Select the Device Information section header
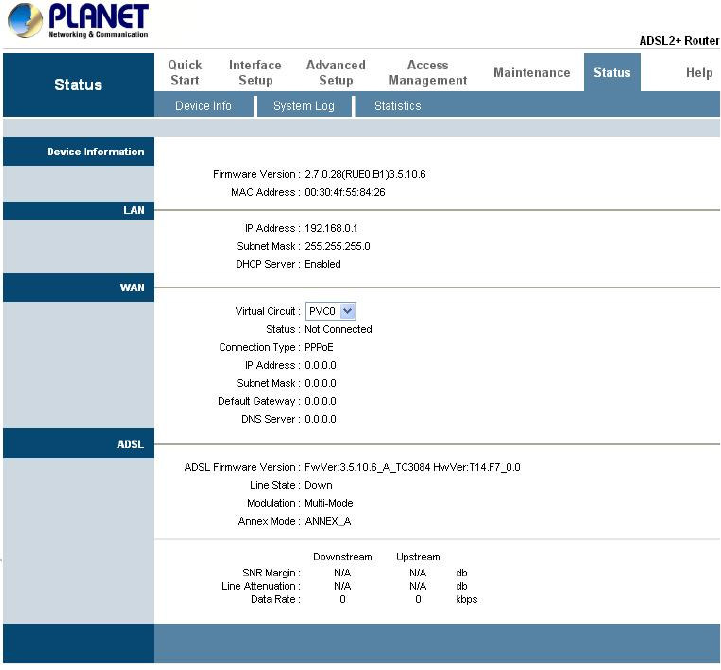Viewport: 721px width, 670px height. (x=79, y=151)
